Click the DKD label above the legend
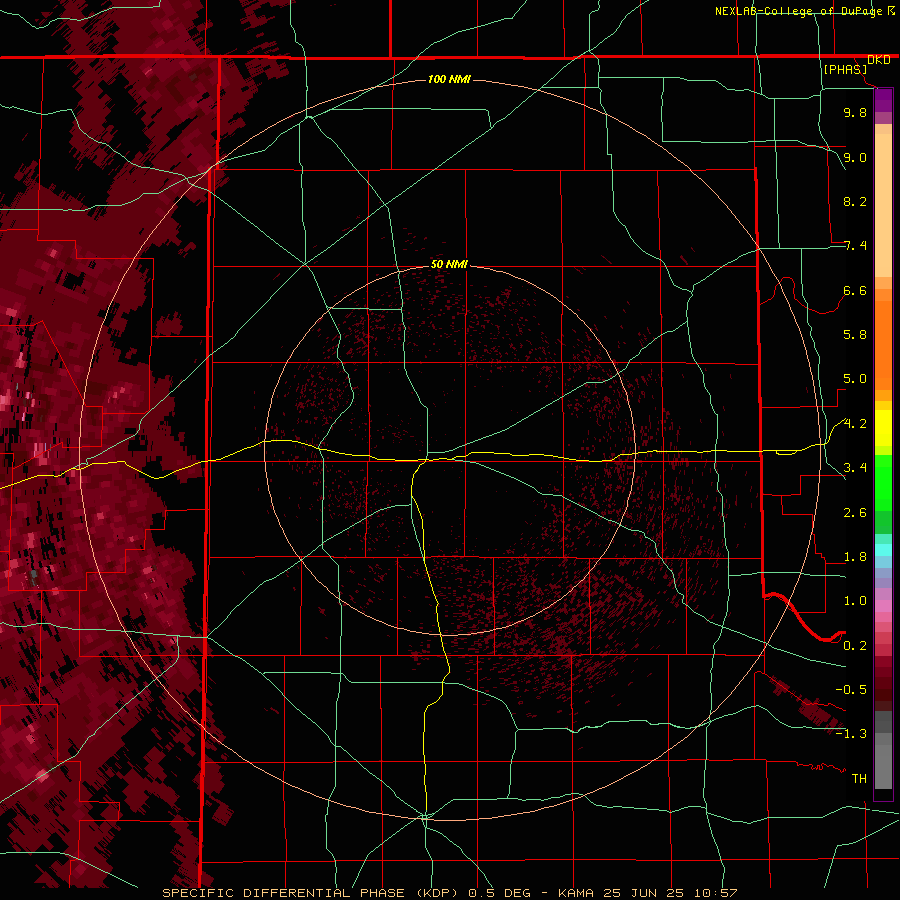Image resolution: width=900 pixels, height=900 pixels. (x=879, y=60)
